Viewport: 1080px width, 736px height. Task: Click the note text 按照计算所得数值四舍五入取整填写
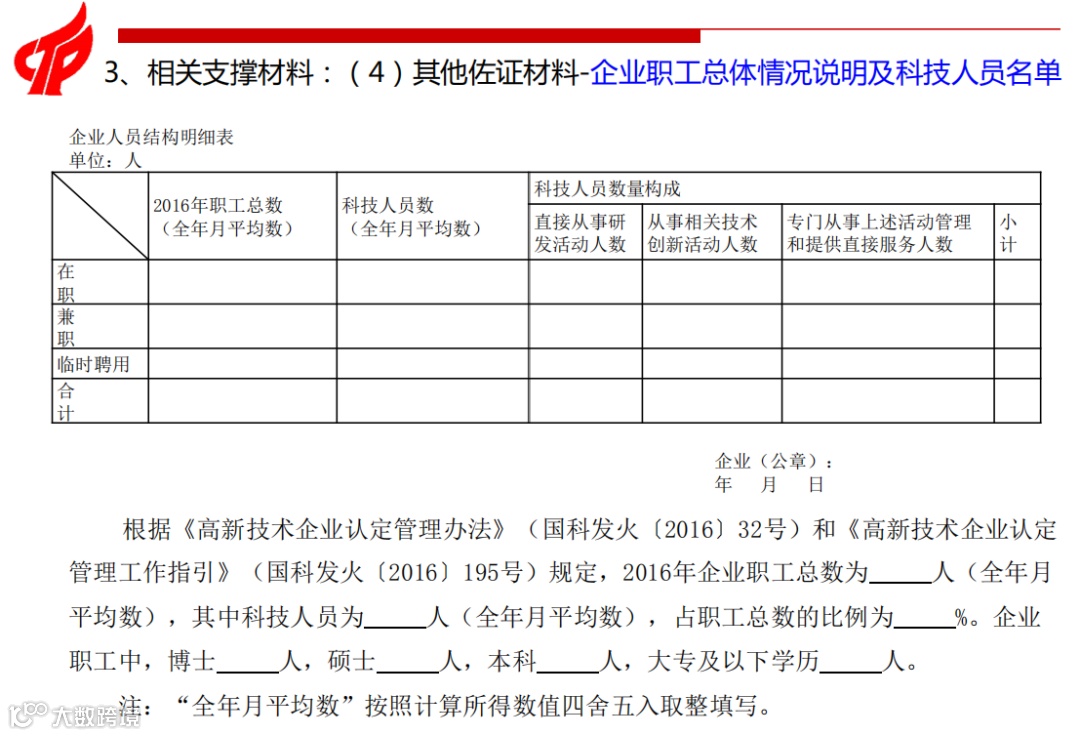coord(561,706)
